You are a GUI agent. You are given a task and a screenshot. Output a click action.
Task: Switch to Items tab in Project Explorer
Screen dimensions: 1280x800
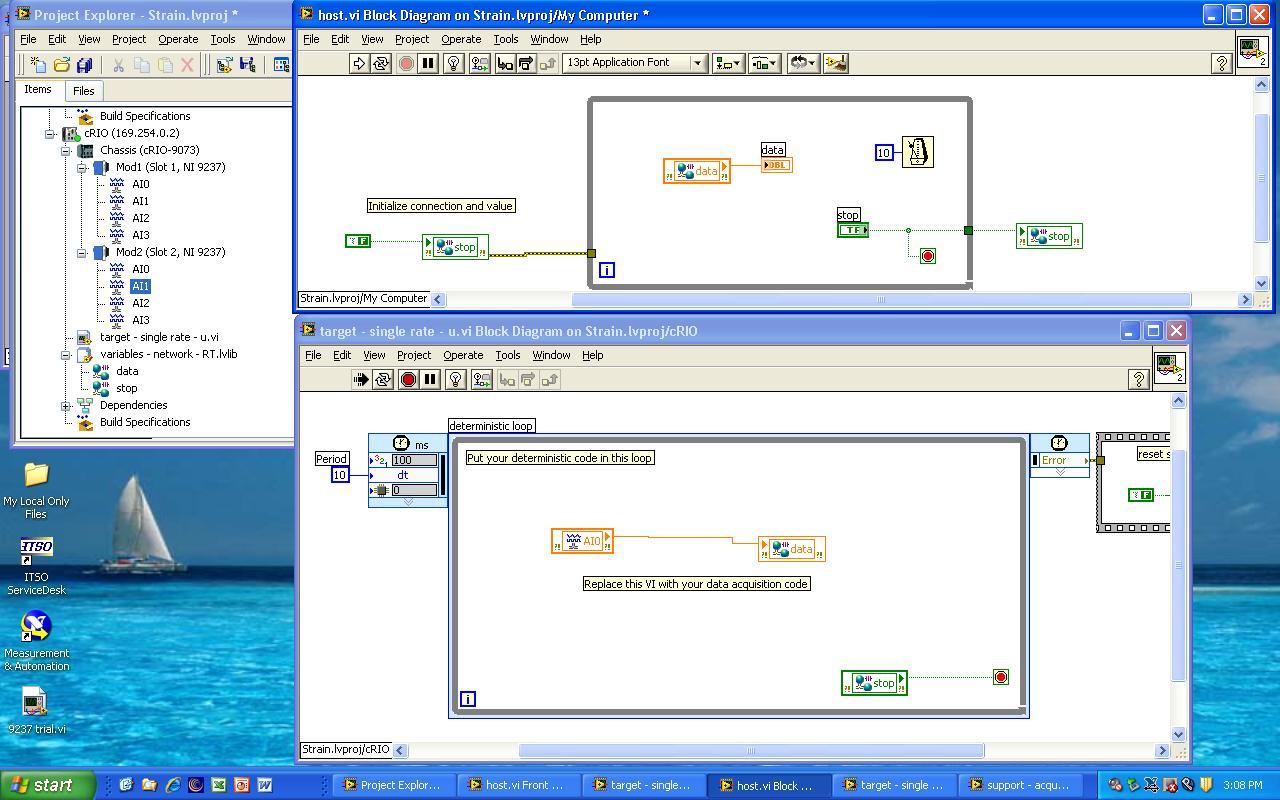pos(38,90)
